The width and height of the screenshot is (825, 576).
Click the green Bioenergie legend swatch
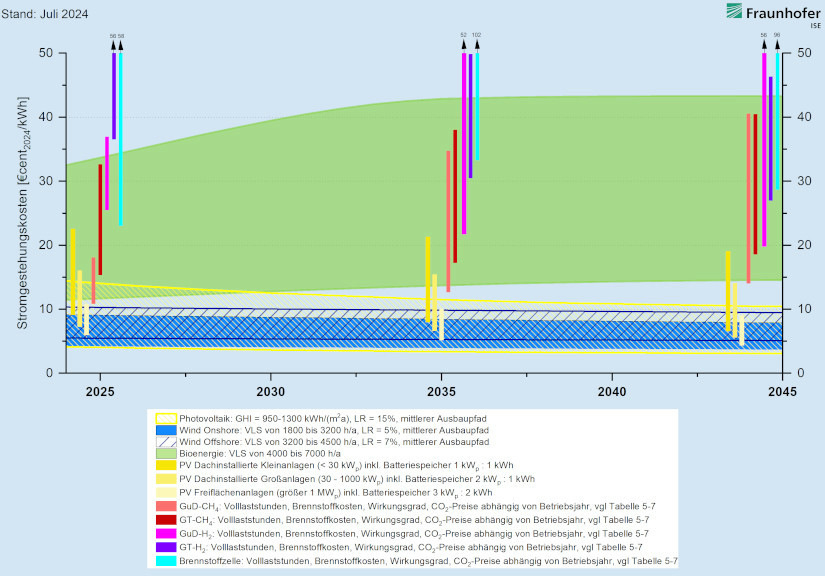tap(164, 454)
